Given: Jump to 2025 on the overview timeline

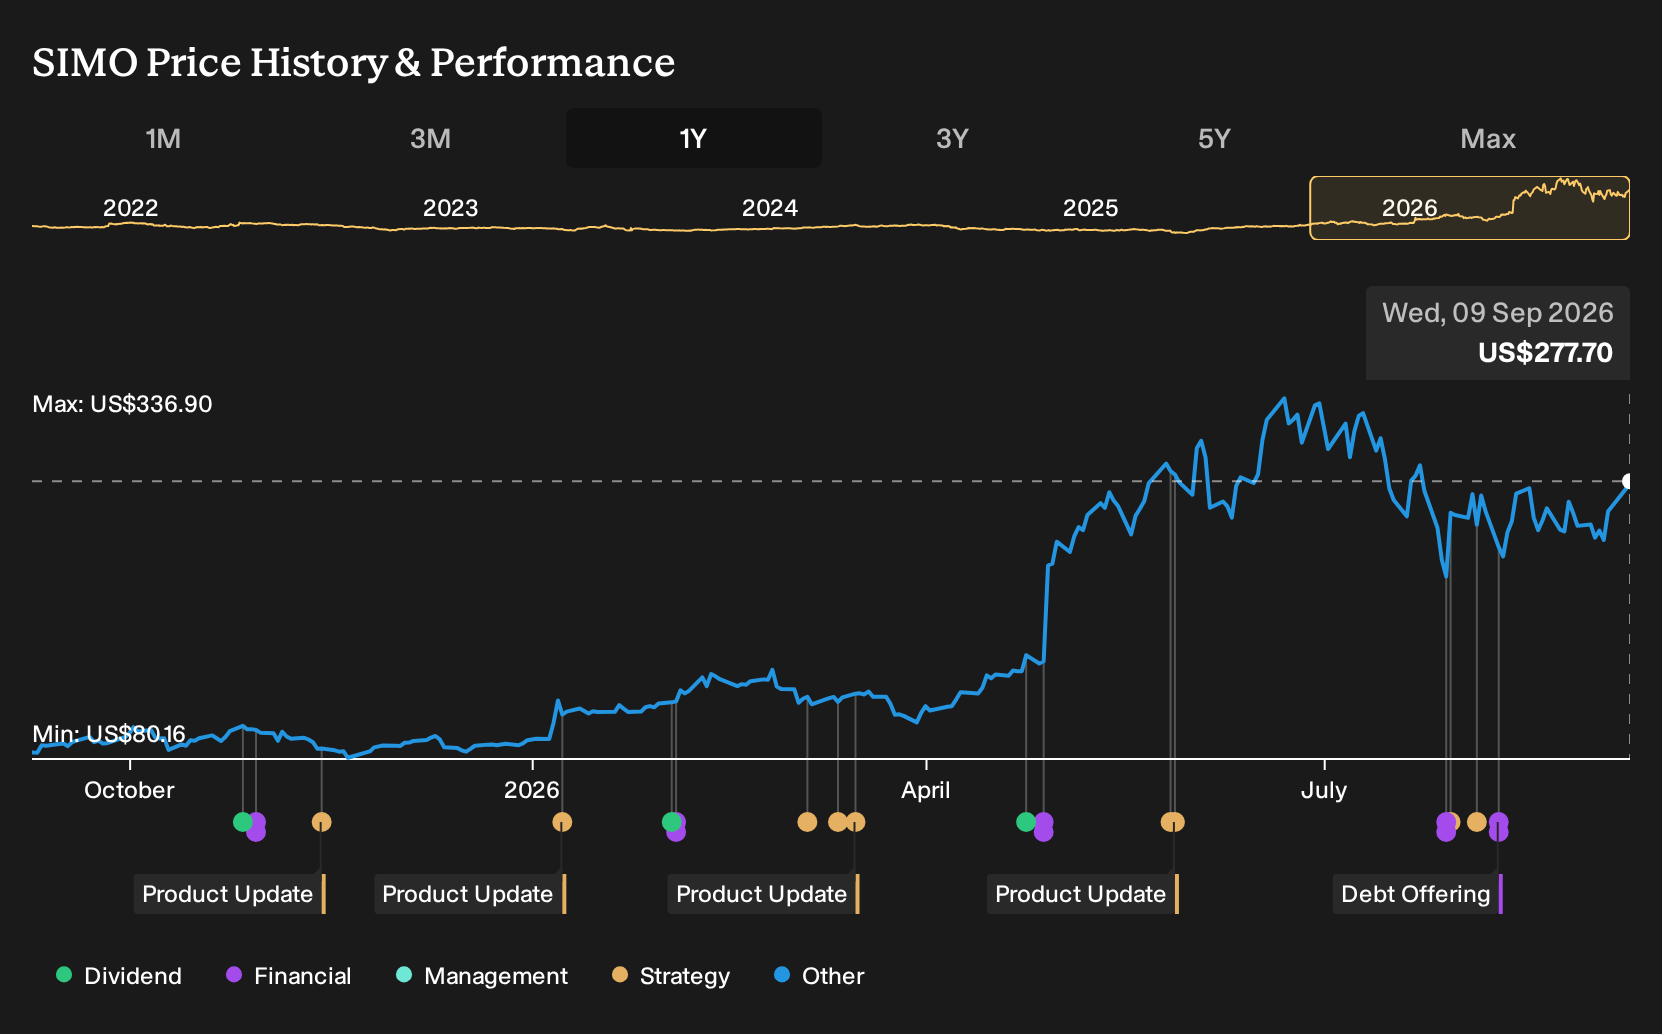Looking at the screenshot, I should pos(1090,208).
